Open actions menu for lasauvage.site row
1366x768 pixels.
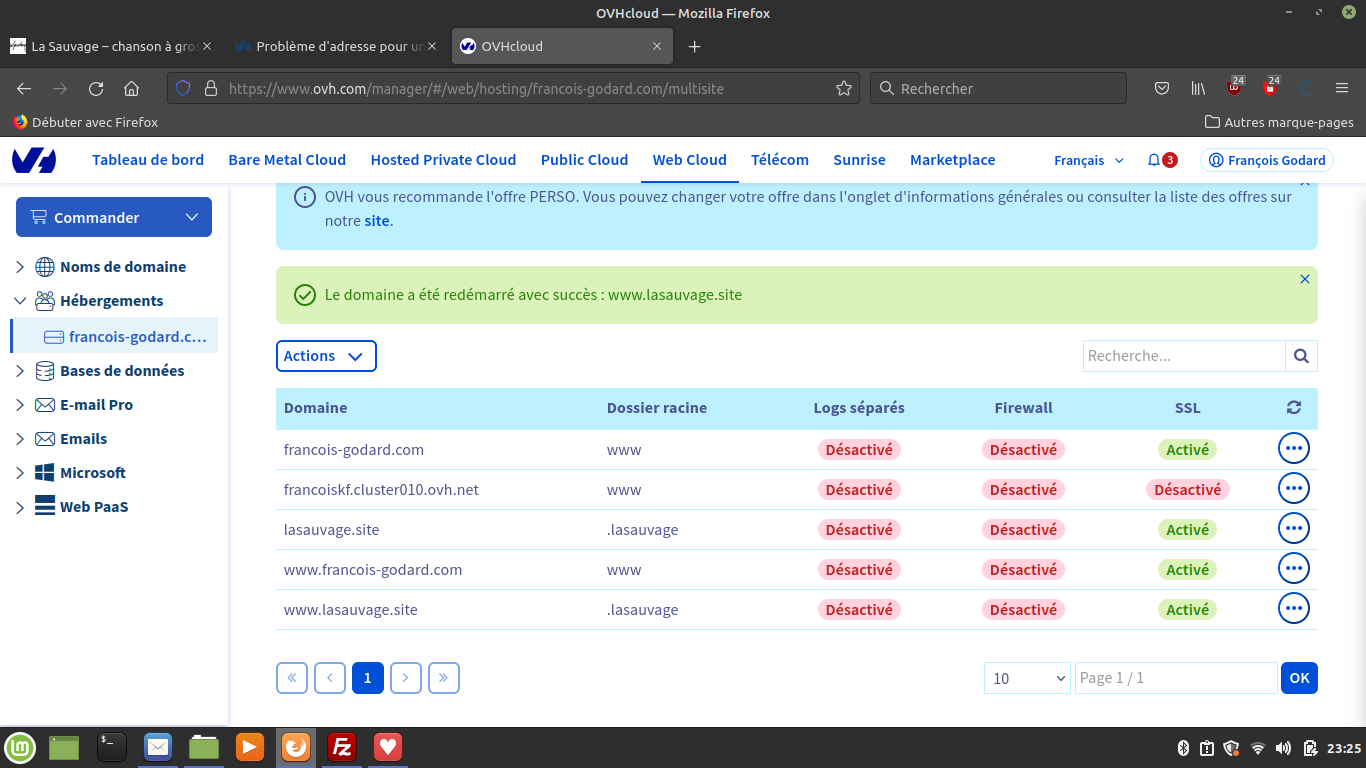pos(1294,528)
